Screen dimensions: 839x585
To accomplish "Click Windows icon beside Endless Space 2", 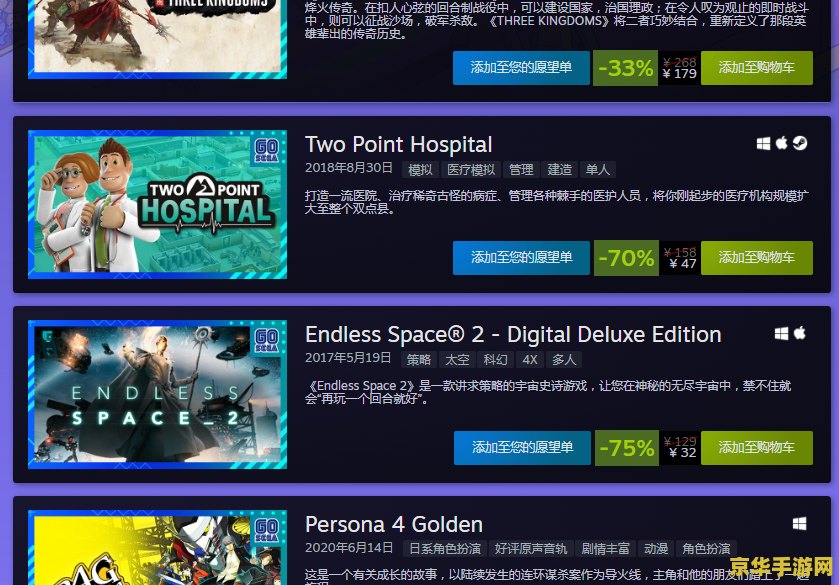I will pyautogui.click(x=781, y=334).
